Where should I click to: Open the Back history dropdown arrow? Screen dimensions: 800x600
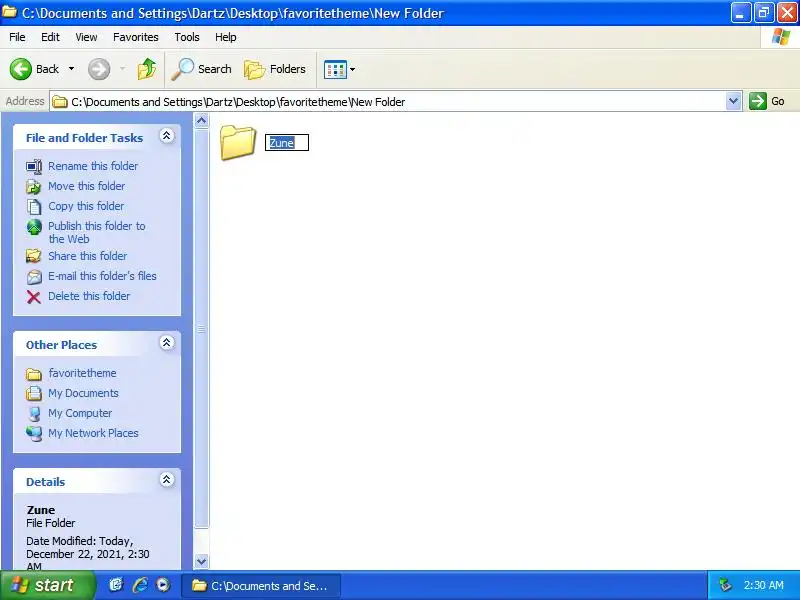pos(71,69)
